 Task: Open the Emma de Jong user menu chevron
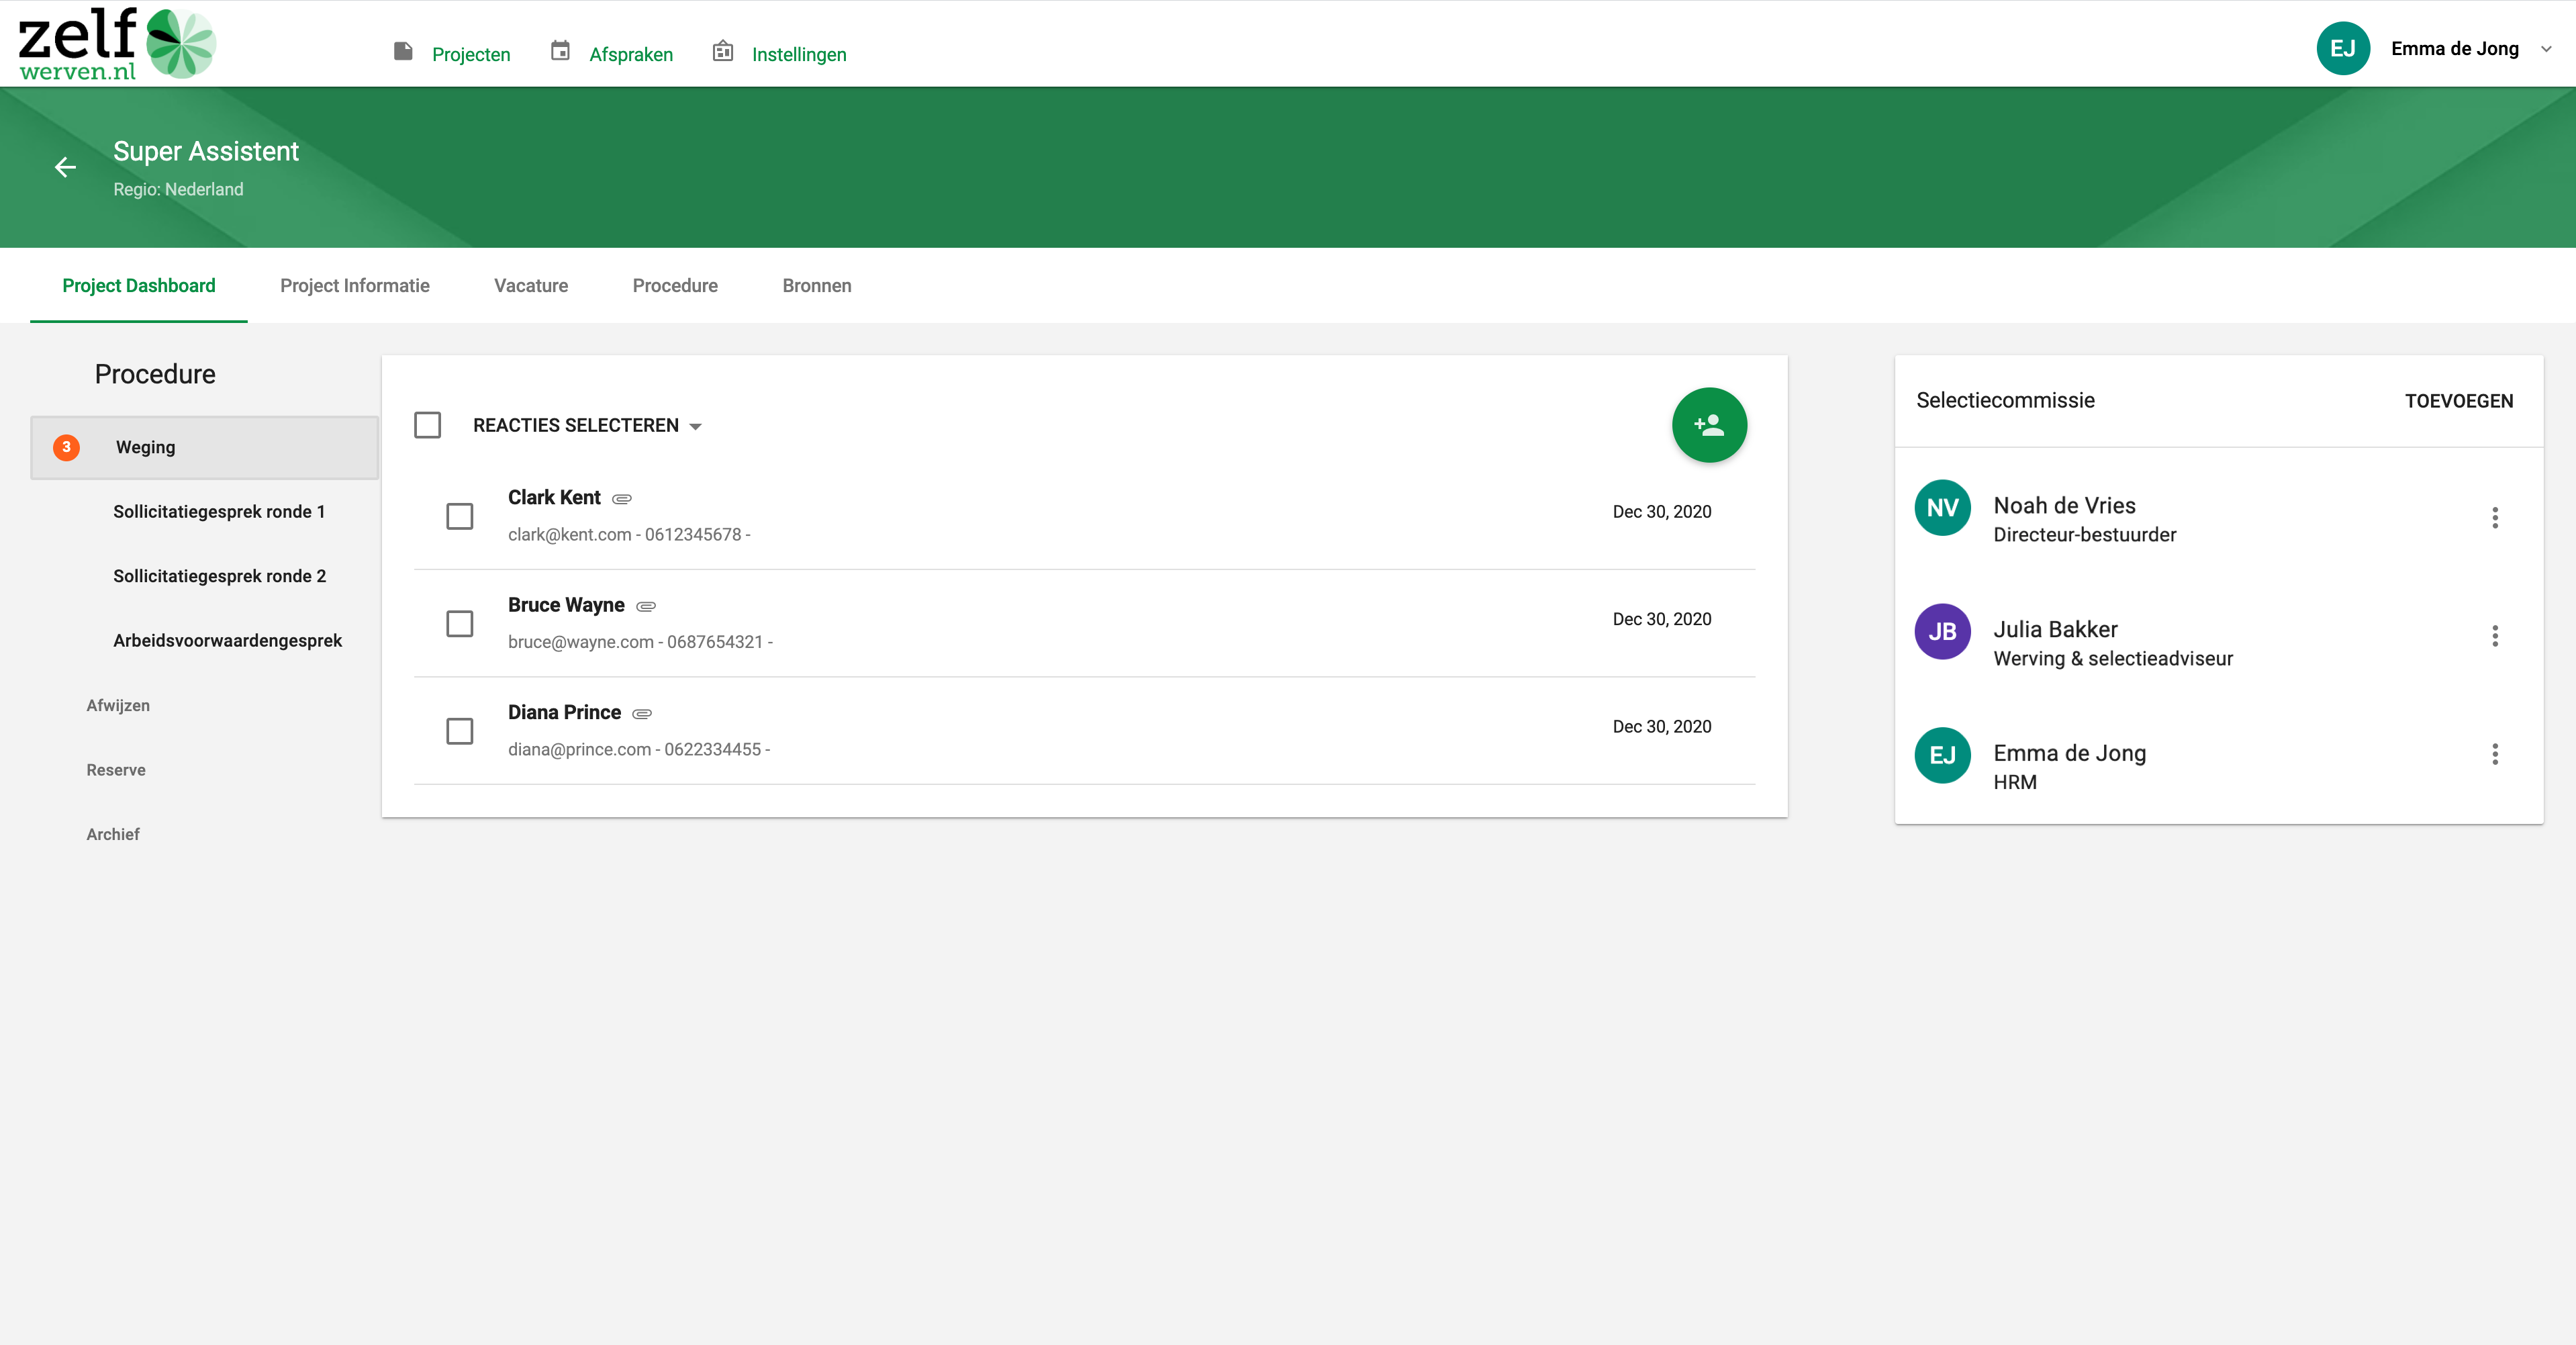click(2545, 49)
